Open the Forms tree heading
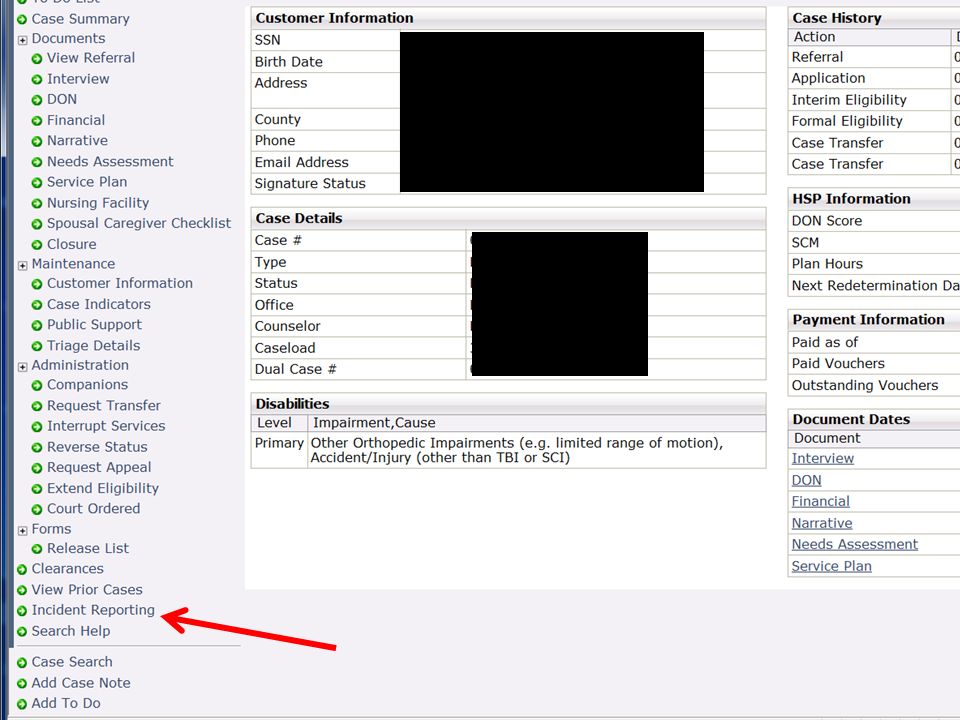The width and height of the screenshot is (960, 720). pos(51,529)
